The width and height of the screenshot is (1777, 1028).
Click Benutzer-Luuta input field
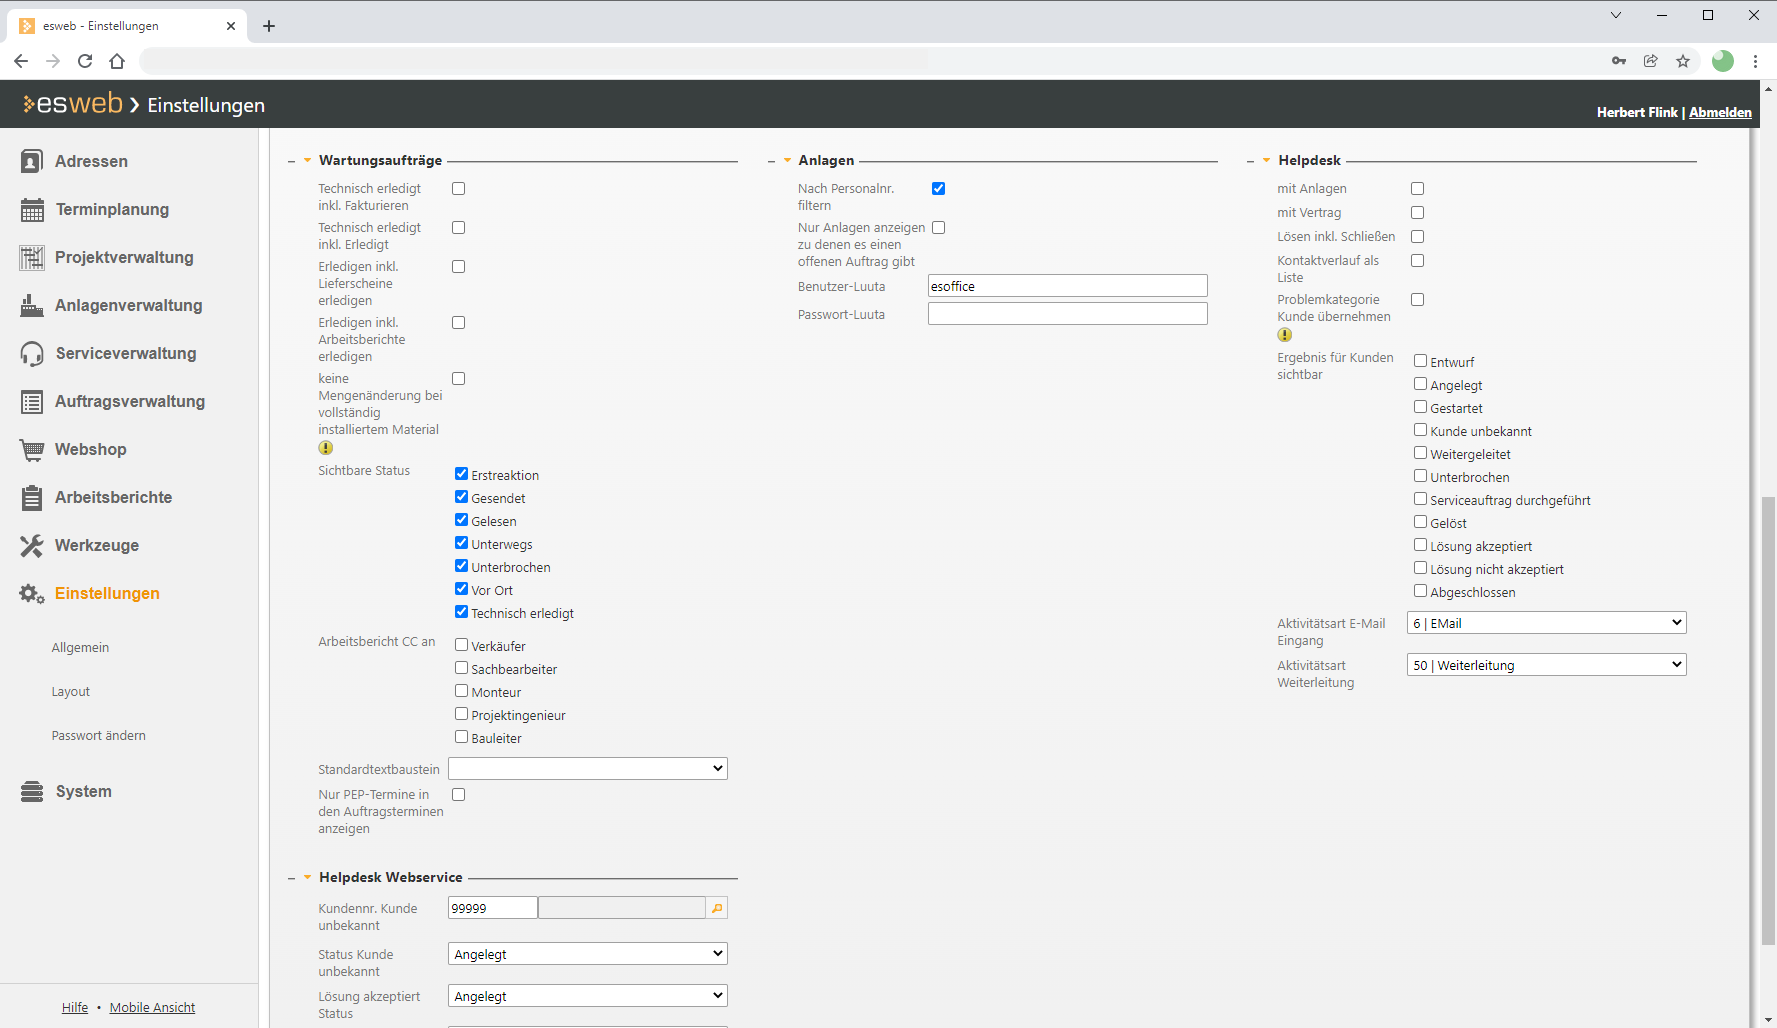pos(1067,286)
